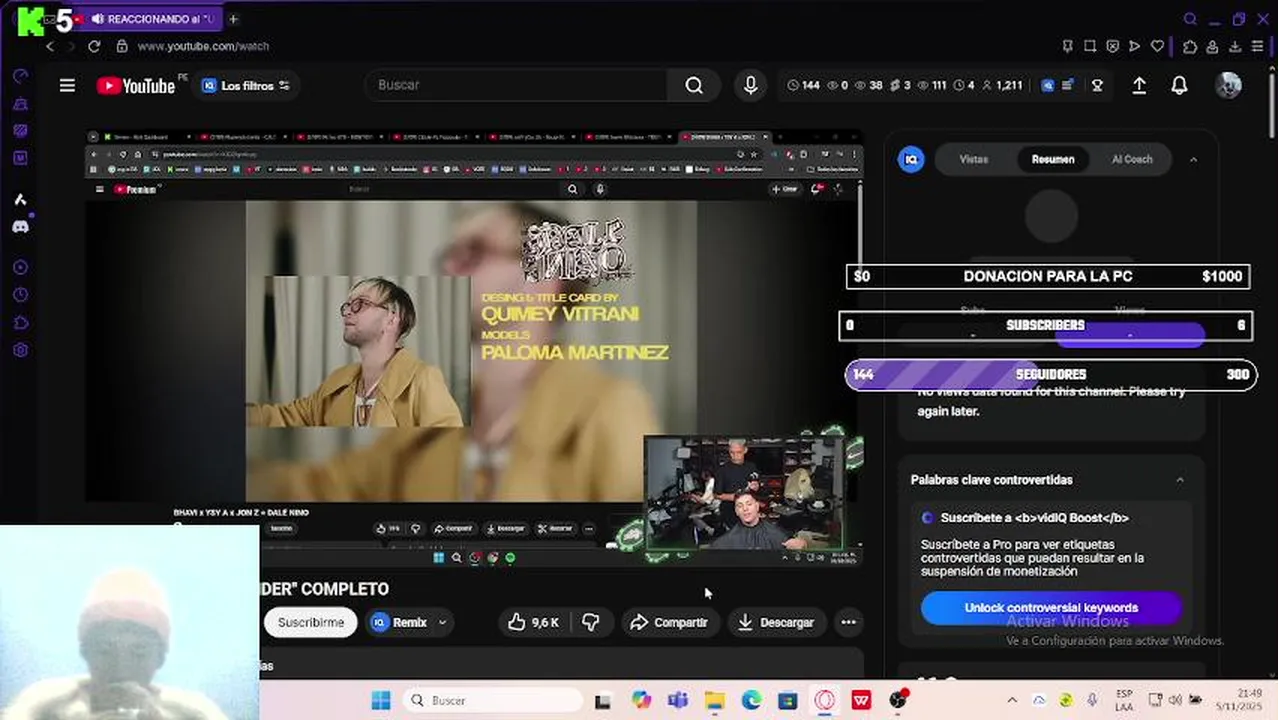Open Microsoft Teams from the taskbar

677,700
